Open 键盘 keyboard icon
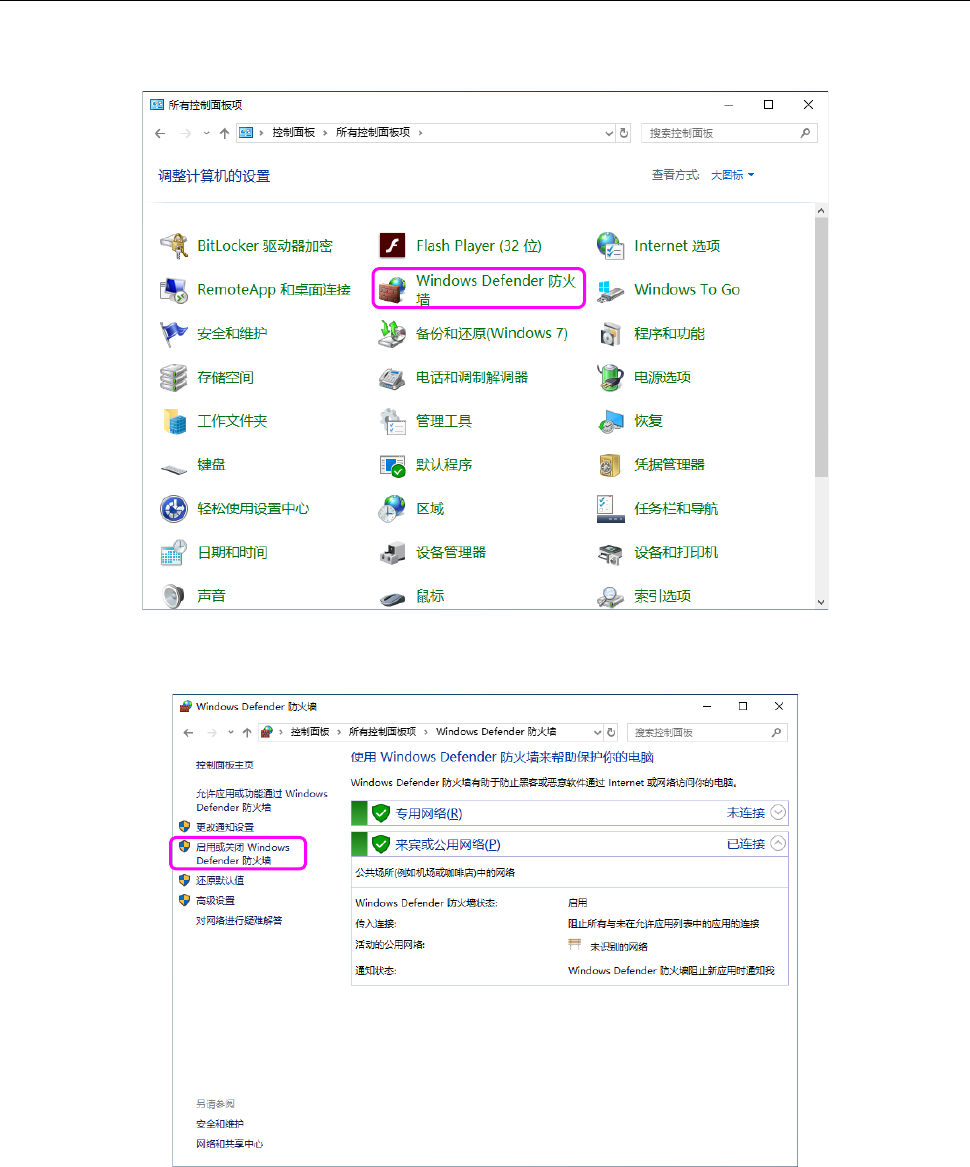Screen dimensions: 970x1167 coord(174,468)
